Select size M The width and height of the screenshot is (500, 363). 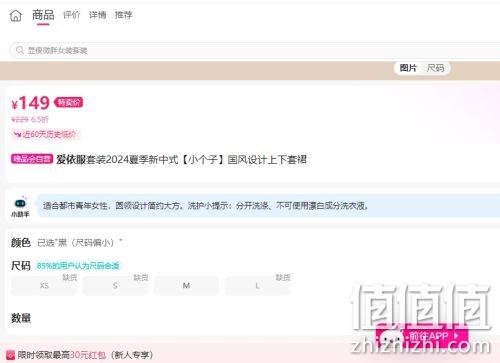coord(186,286)
